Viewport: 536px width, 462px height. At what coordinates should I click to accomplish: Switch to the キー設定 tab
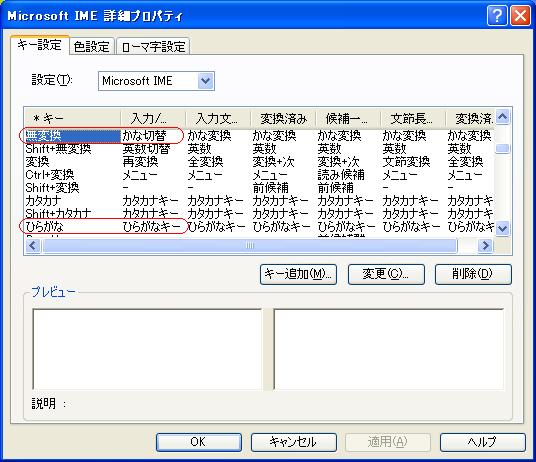(x=40, y=45)
